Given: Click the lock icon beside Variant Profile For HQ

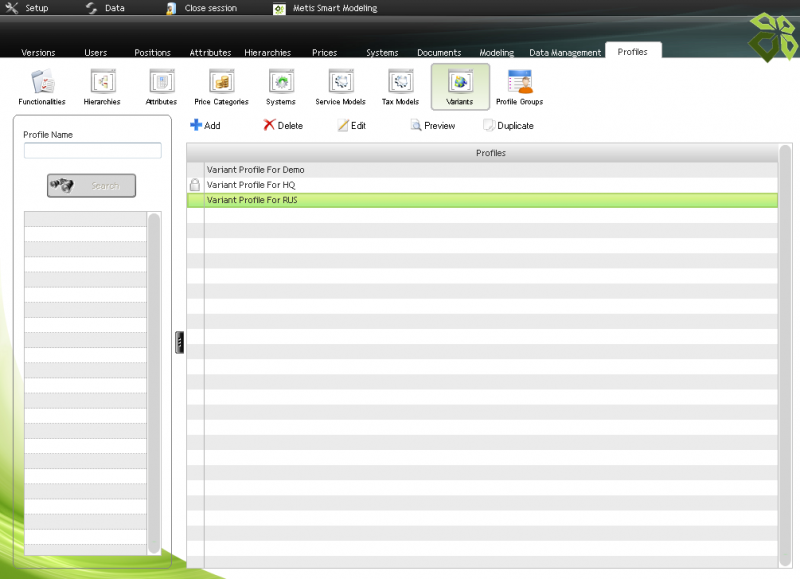Looking at the screenshot, I should coord(195,185).
